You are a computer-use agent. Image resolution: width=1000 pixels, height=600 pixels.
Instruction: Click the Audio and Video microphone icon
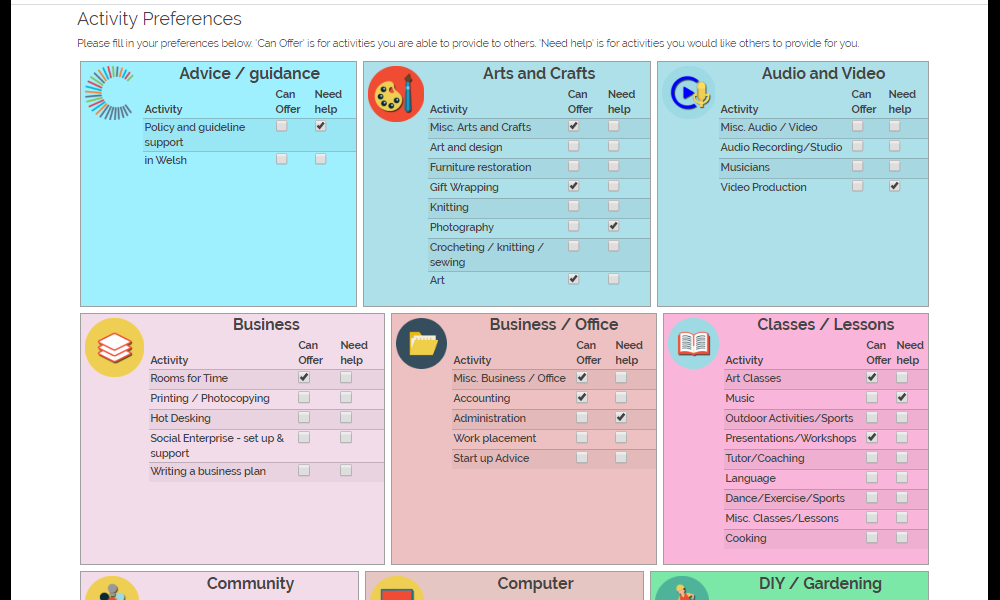coord(688,93)
